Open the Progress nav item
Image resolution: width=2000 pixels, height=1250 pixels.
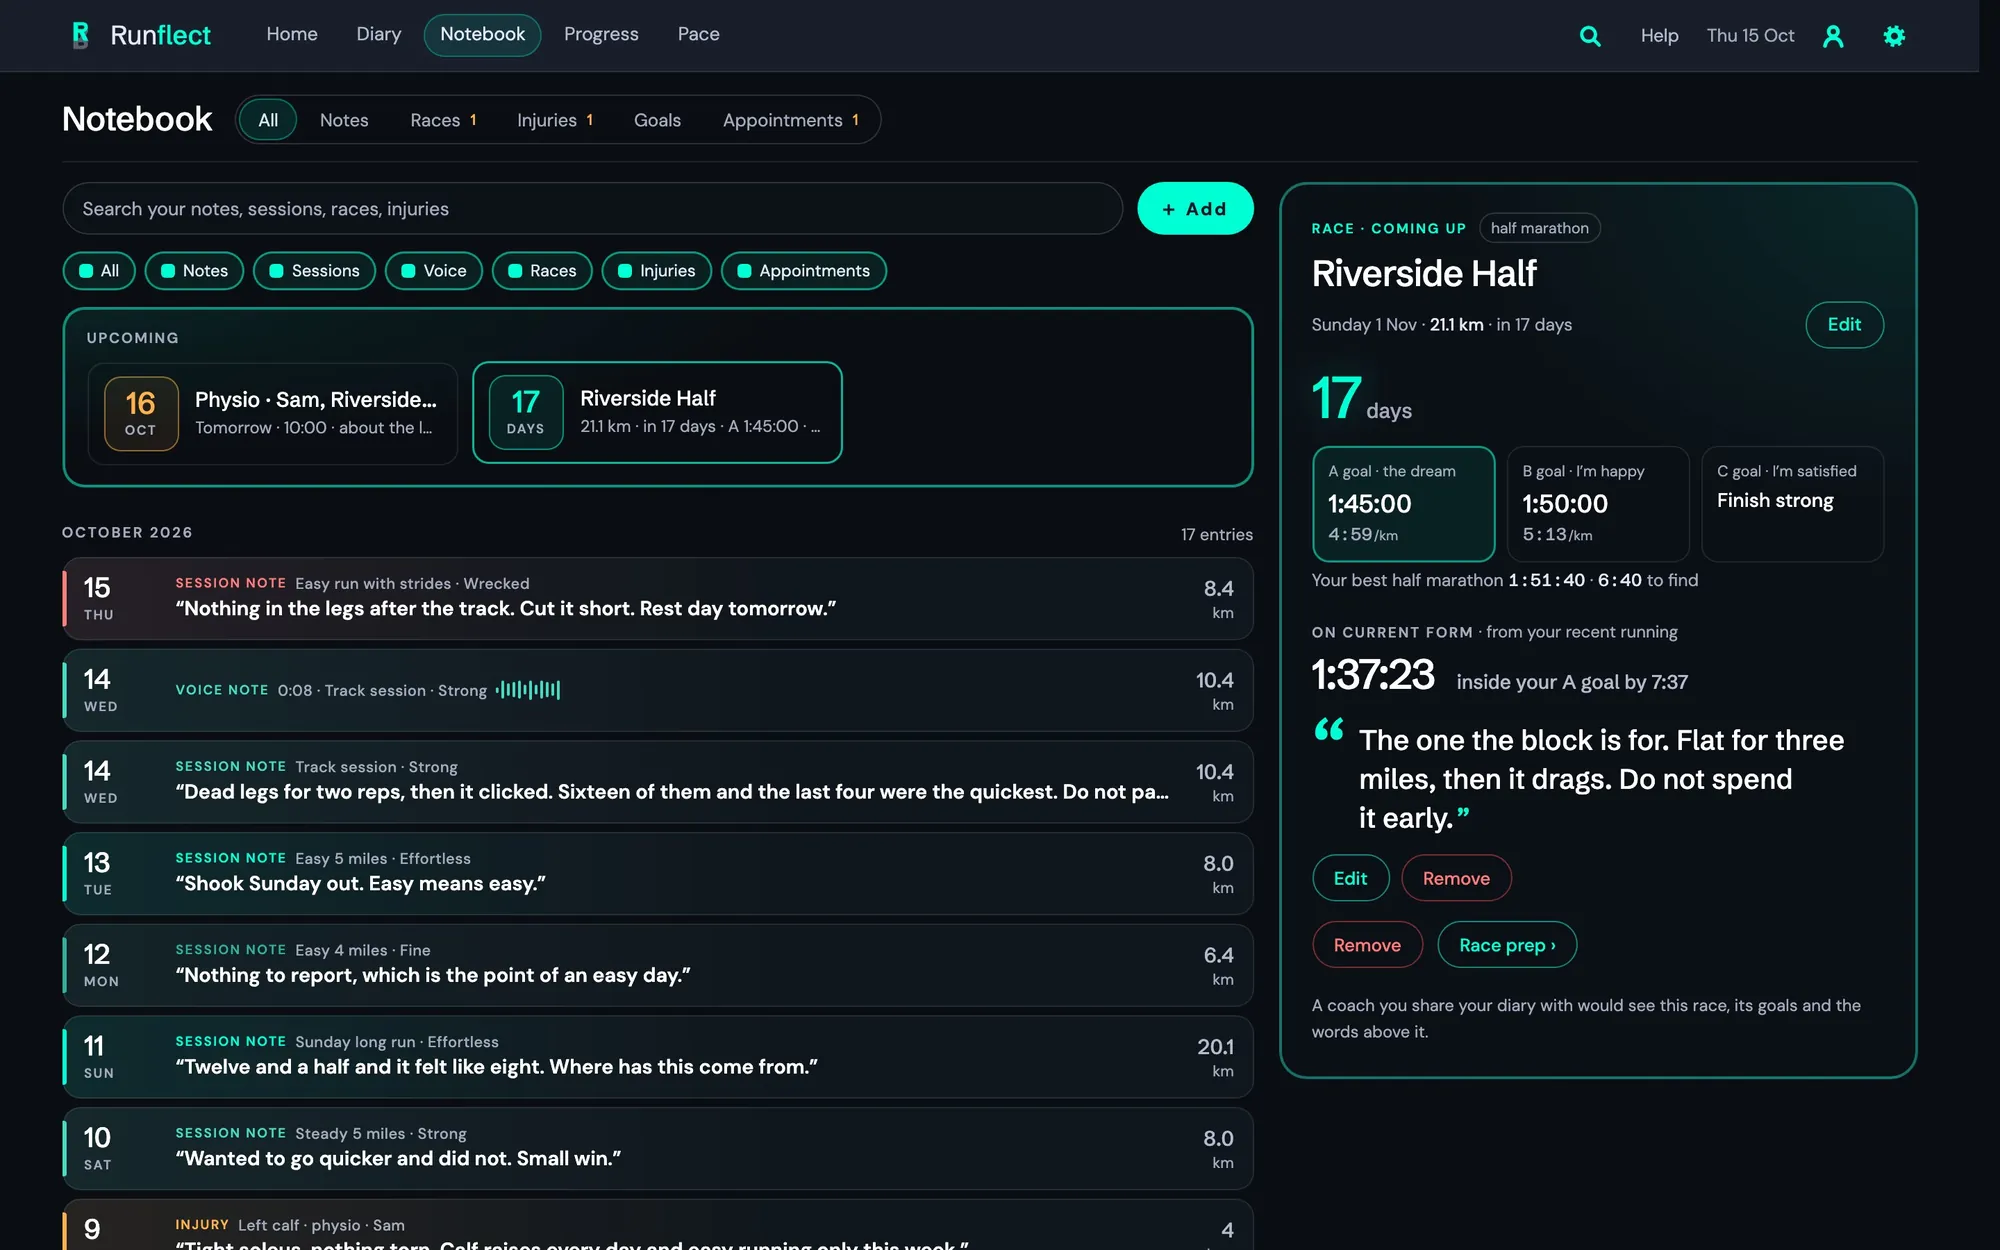[x=601, y=35]
